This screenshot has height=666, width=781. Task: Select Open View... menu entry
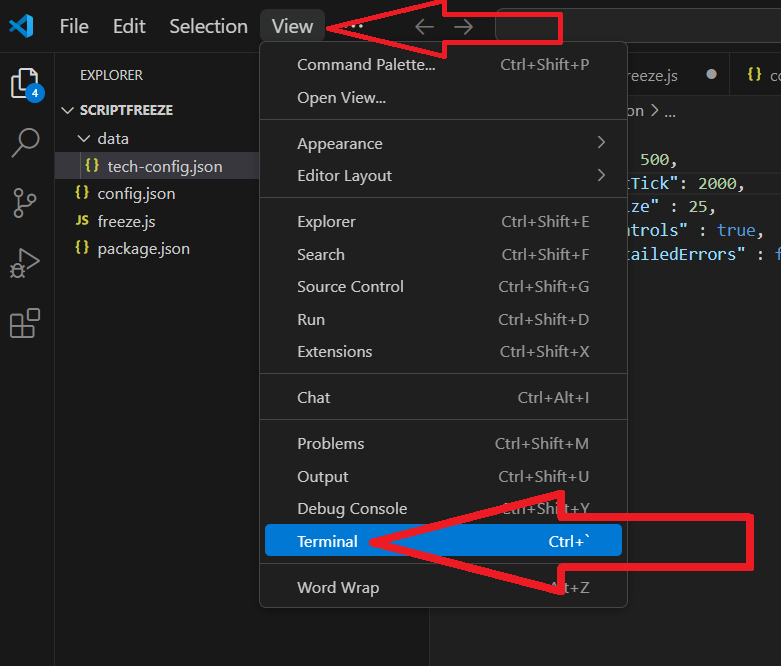click(443, 98)
